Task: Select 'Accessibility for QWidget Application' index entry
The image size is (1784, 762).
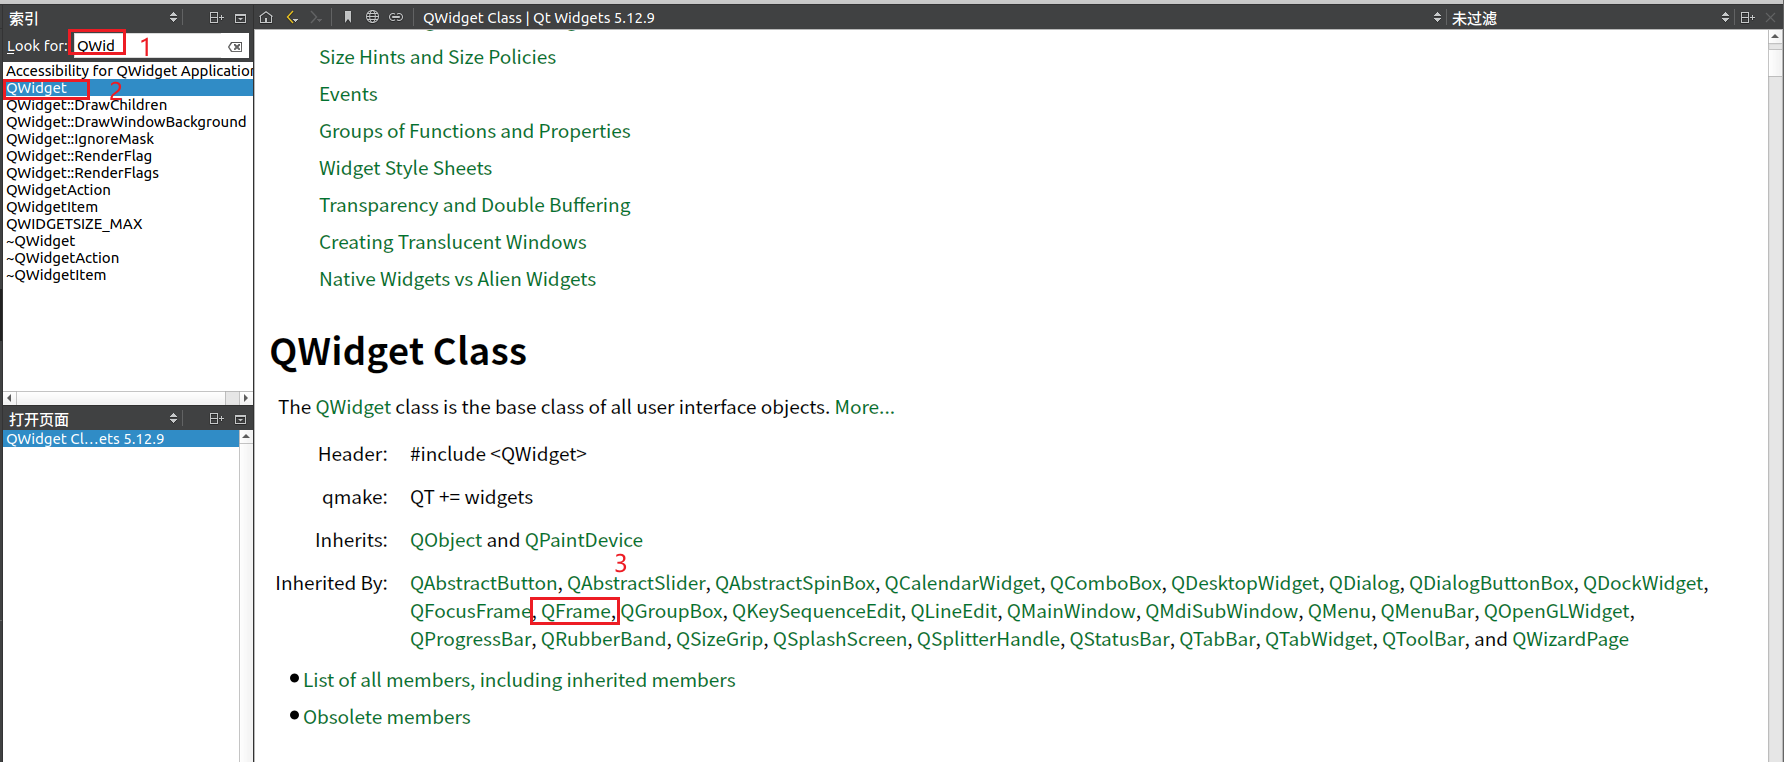Action: click(x=129, y=71)
